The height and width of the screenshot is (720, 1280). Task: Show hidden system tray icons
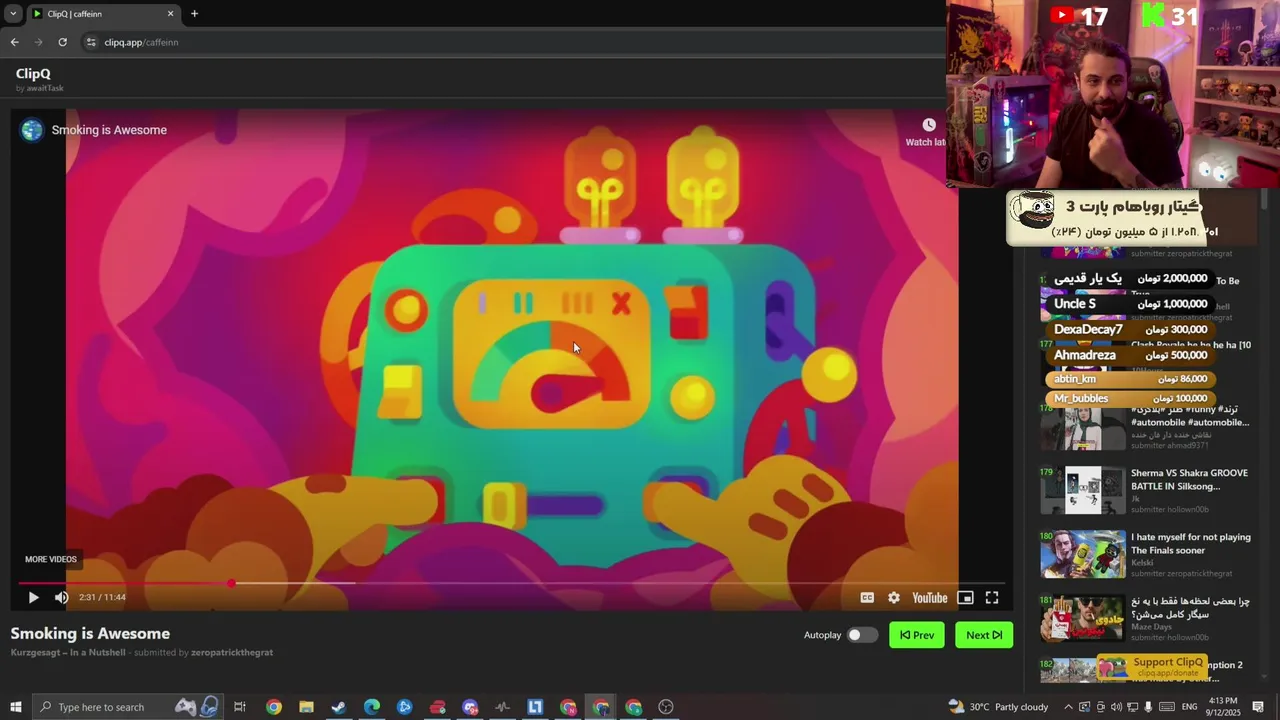tap(1068, 707)
